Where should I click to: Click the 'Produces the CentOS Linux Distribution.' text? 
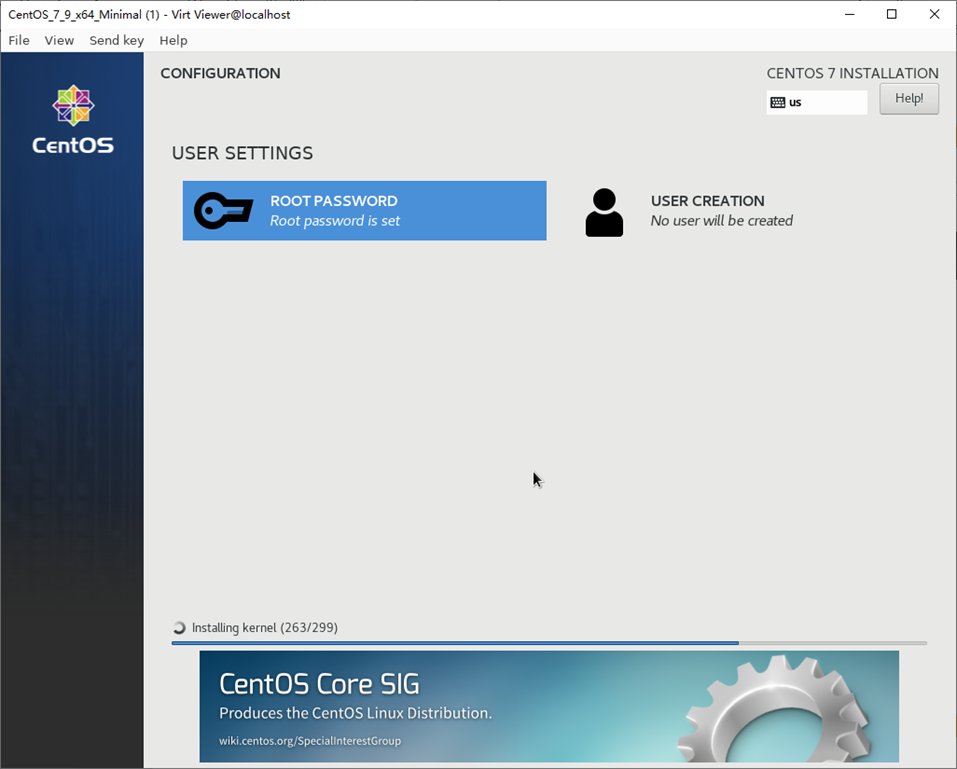pos(356,713)
